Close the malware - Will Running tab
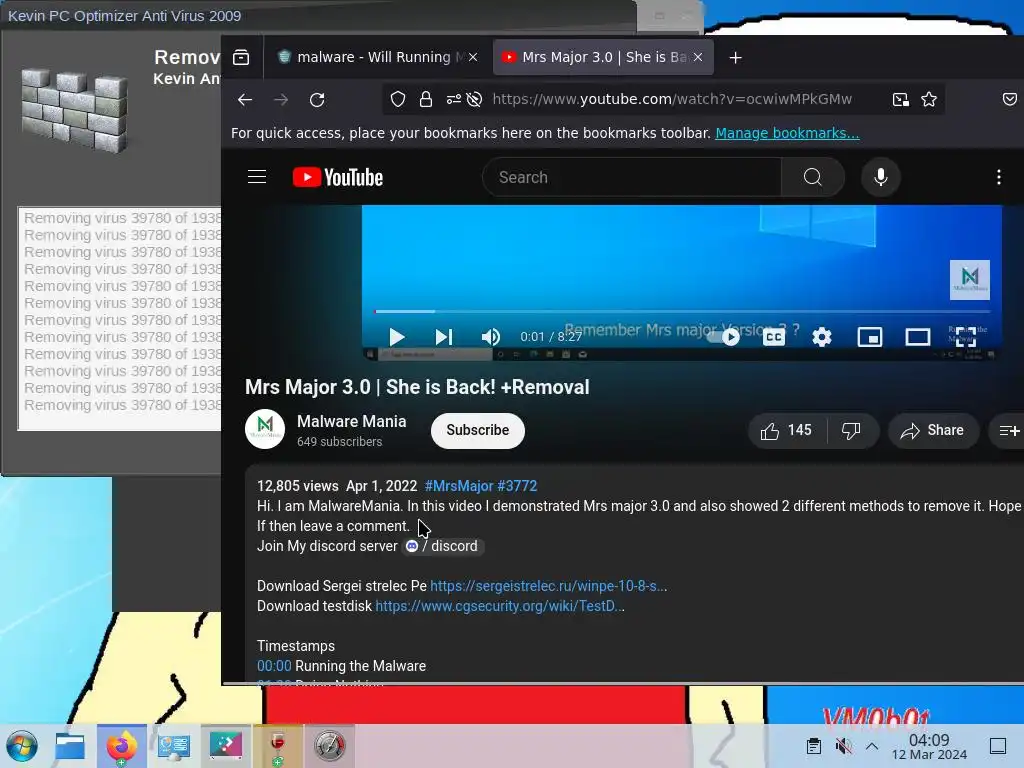 pyautogui.click(x=473, y=57)
